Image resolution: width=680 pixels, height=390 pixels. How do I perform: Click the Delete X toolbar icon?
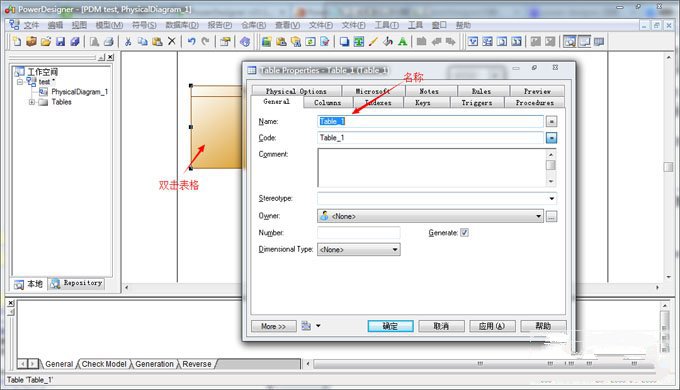click(172, 42)
